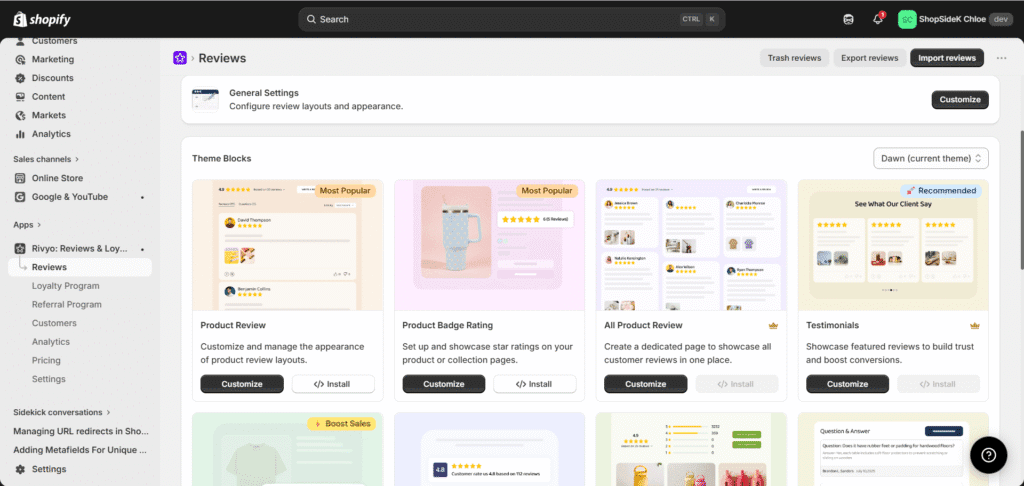Click Customize on Testimonials card
1024x486 pixels.
coord(848,384)
